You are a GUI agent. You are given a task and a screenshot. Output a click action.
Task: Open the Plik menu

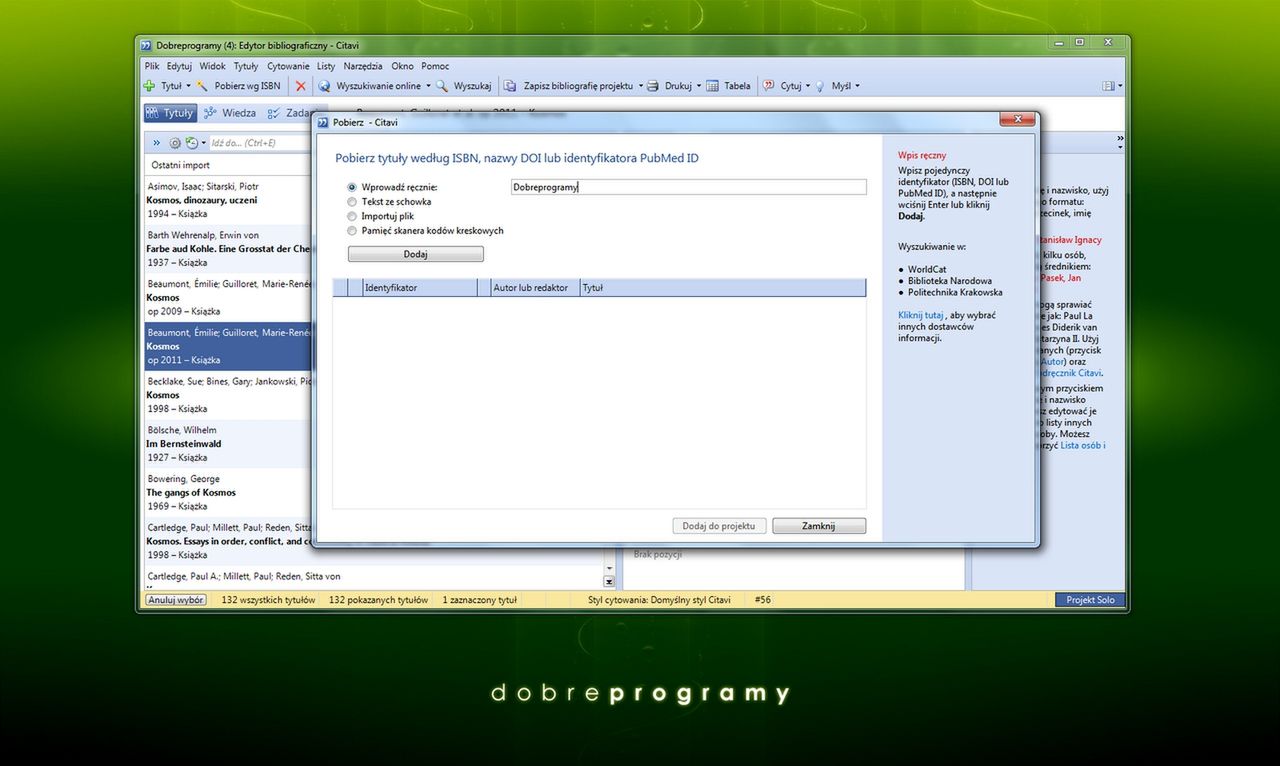[x=152, y=66]
